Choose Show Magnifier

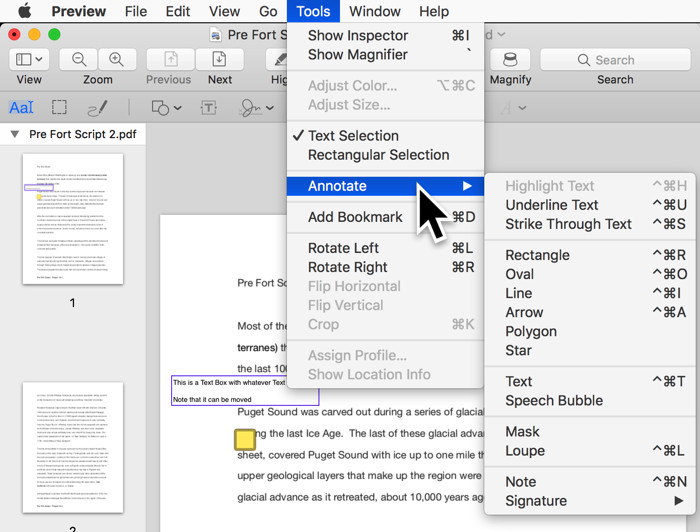[x=385, y=54]
